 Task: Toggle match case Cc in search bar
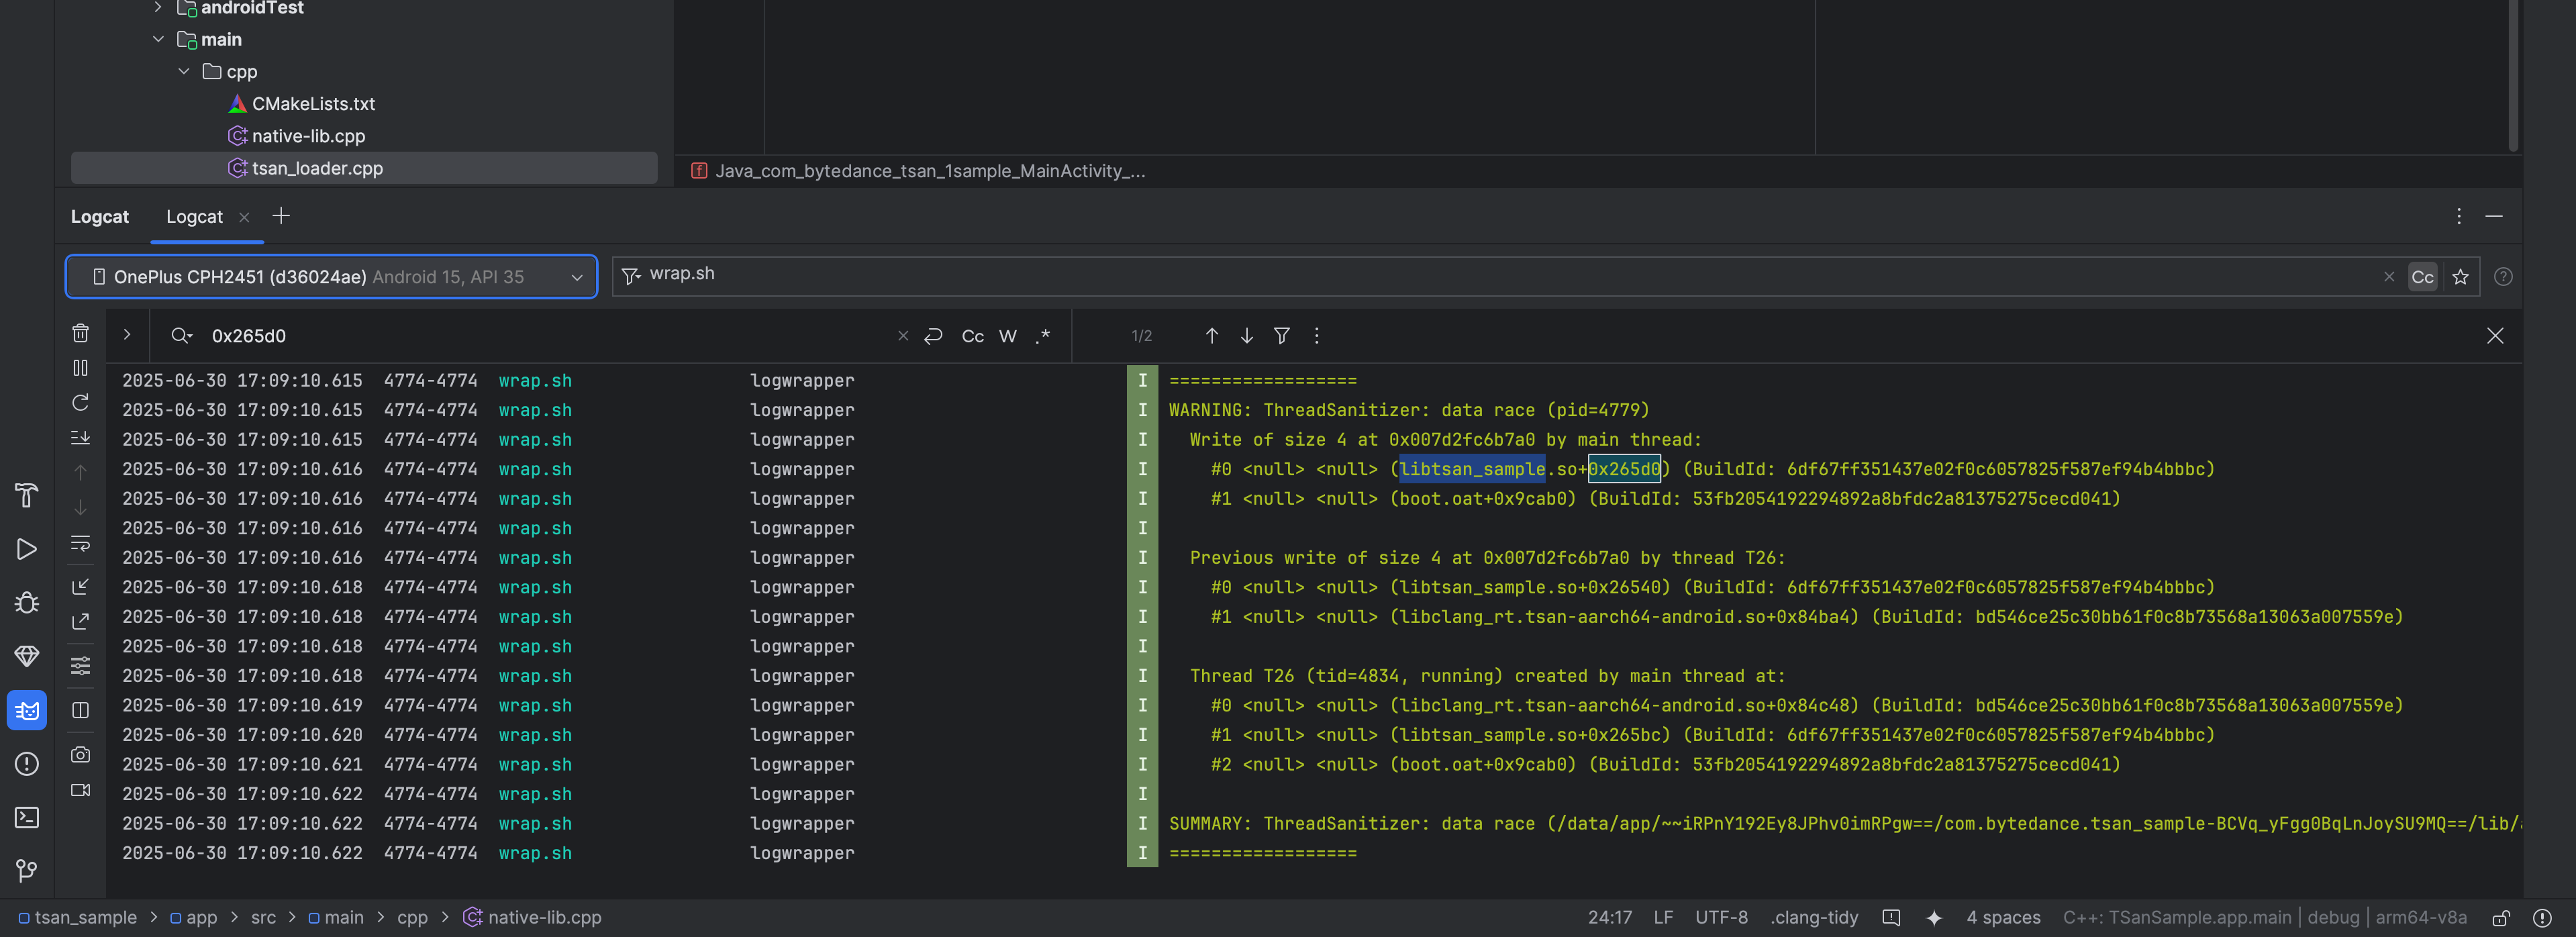coord(972,336)
